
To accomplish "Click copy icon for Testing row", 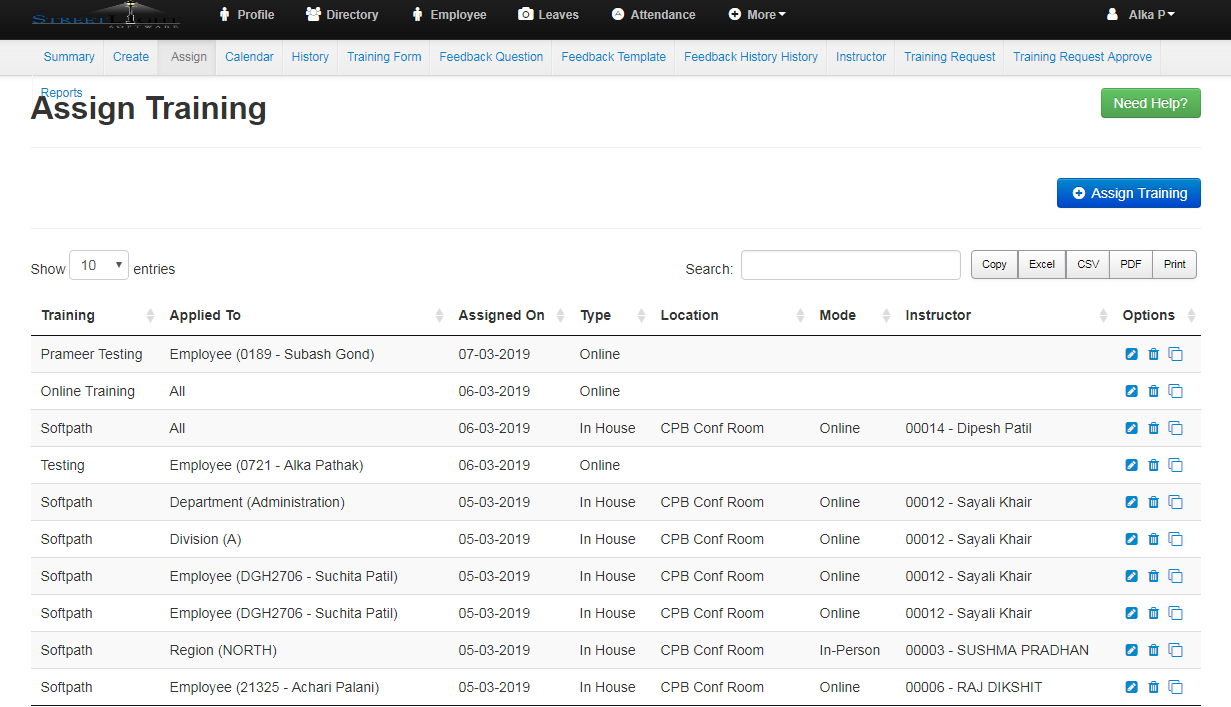I will 1176,465.
